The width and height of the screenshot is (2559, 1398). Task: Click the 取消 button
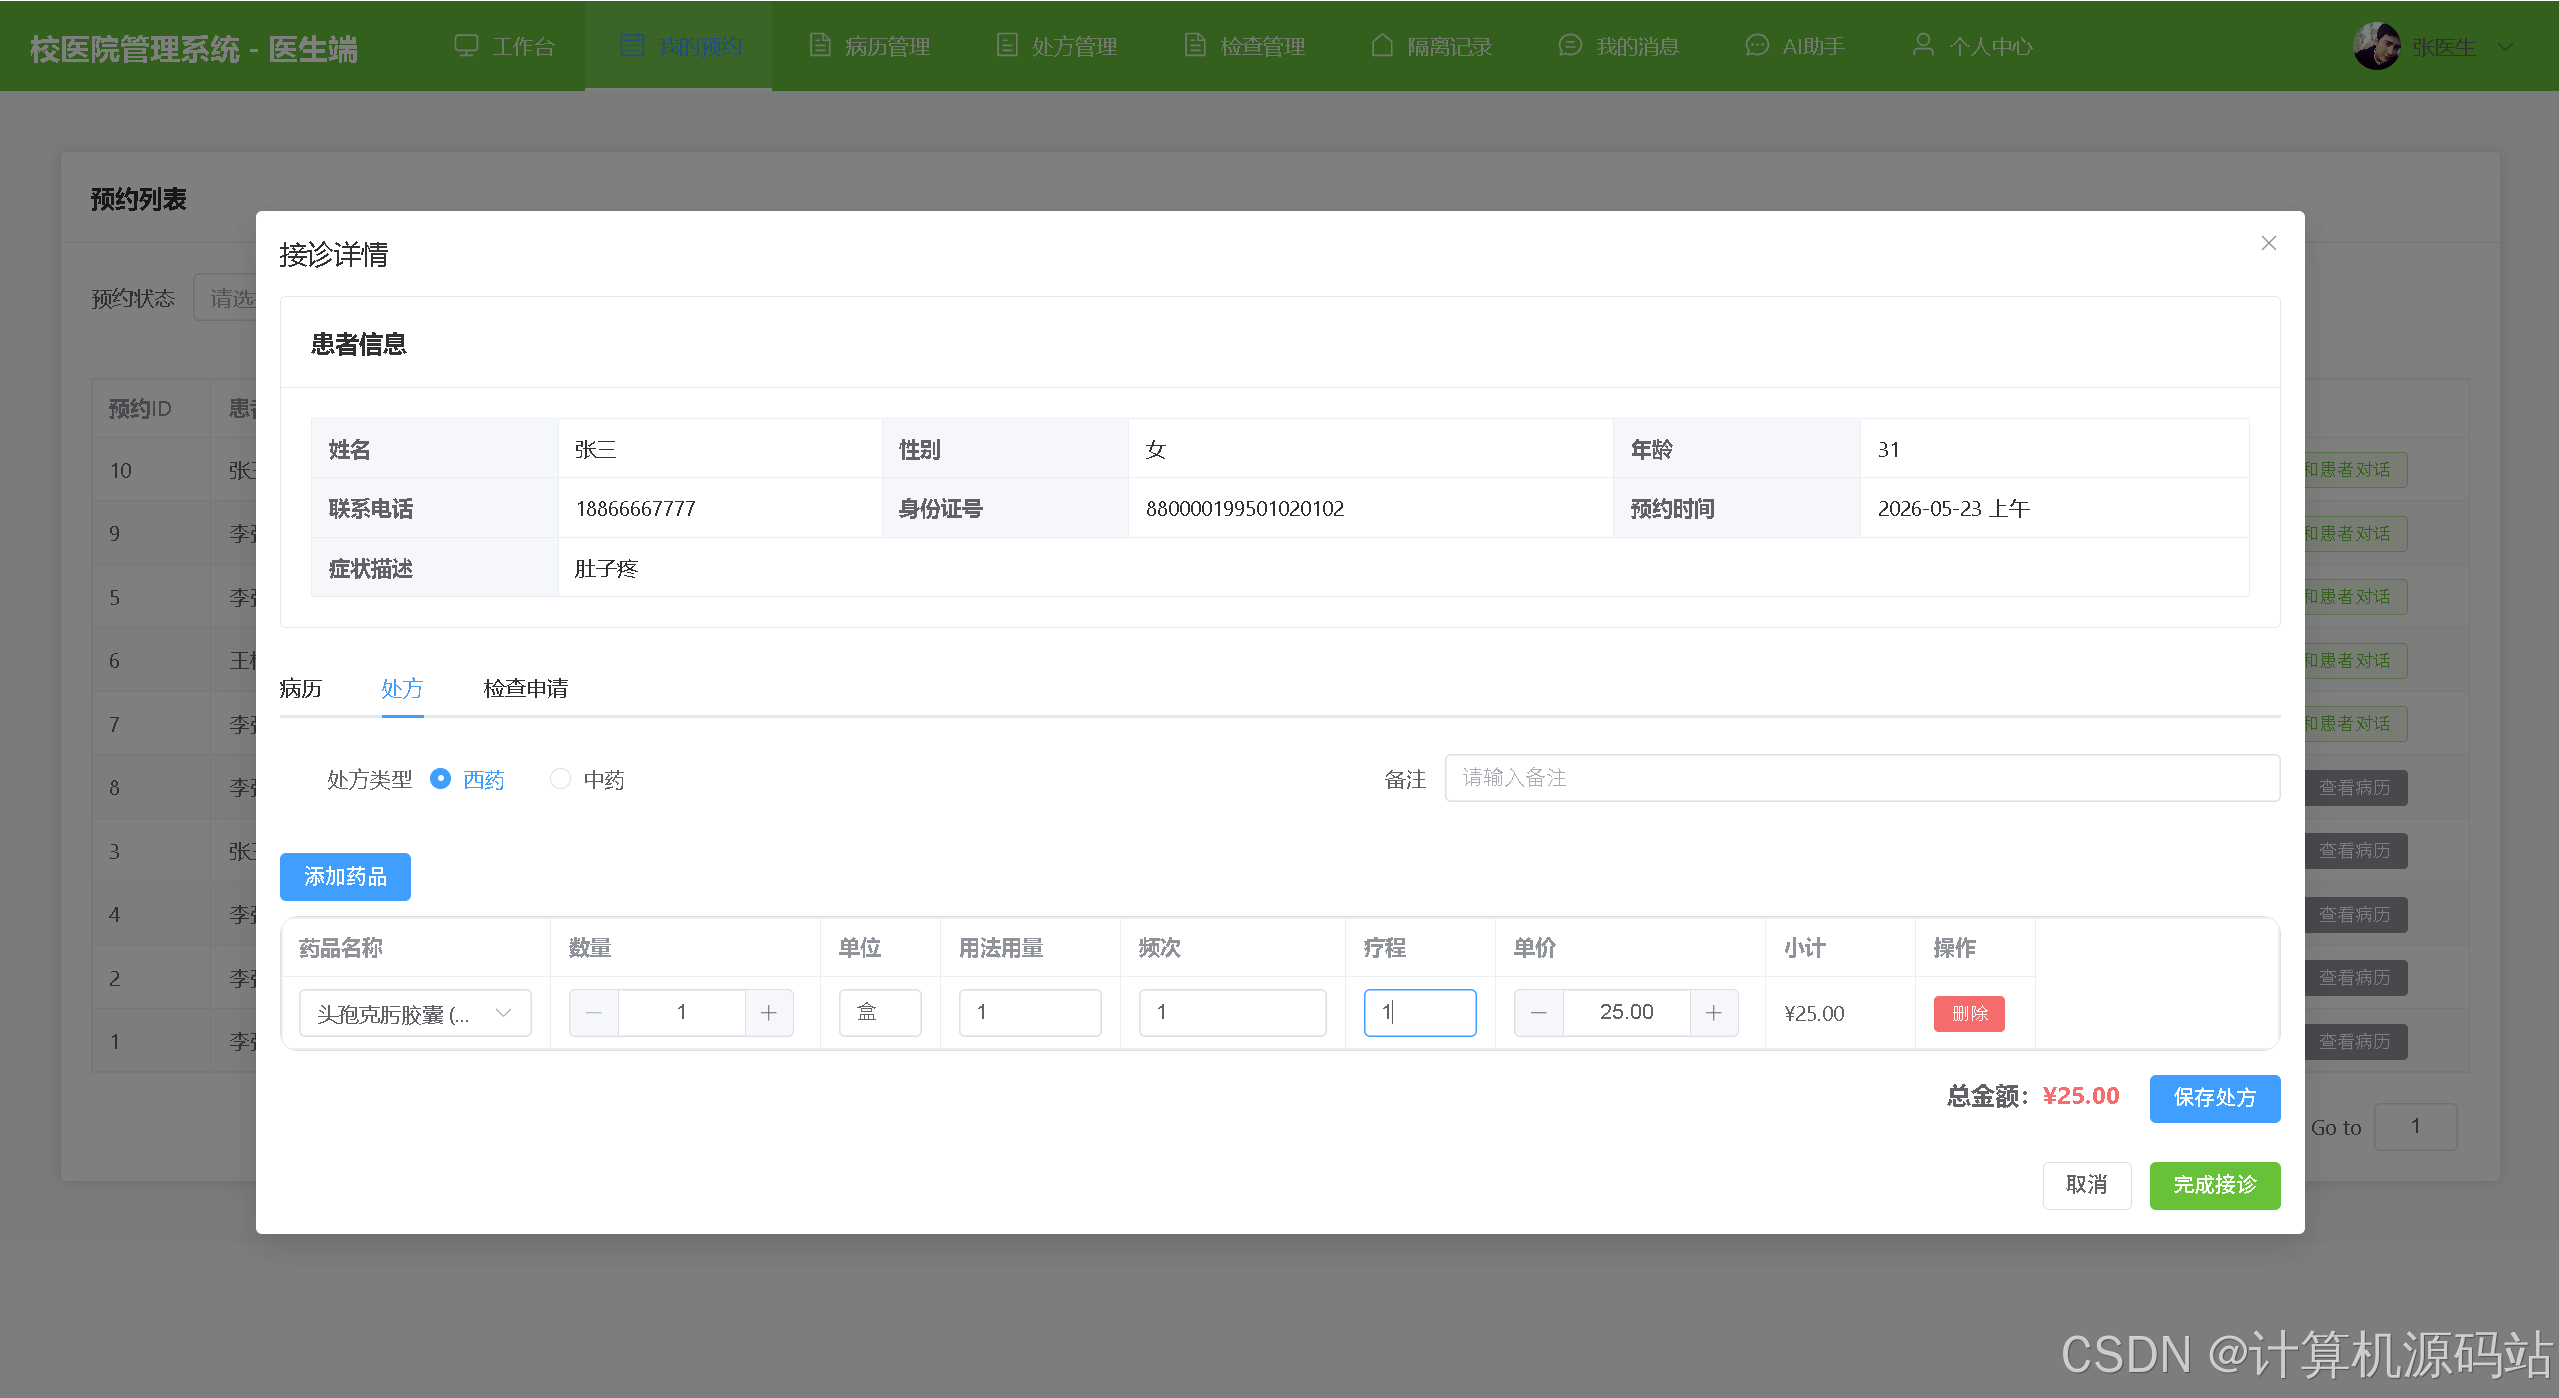(2087, 1185)
